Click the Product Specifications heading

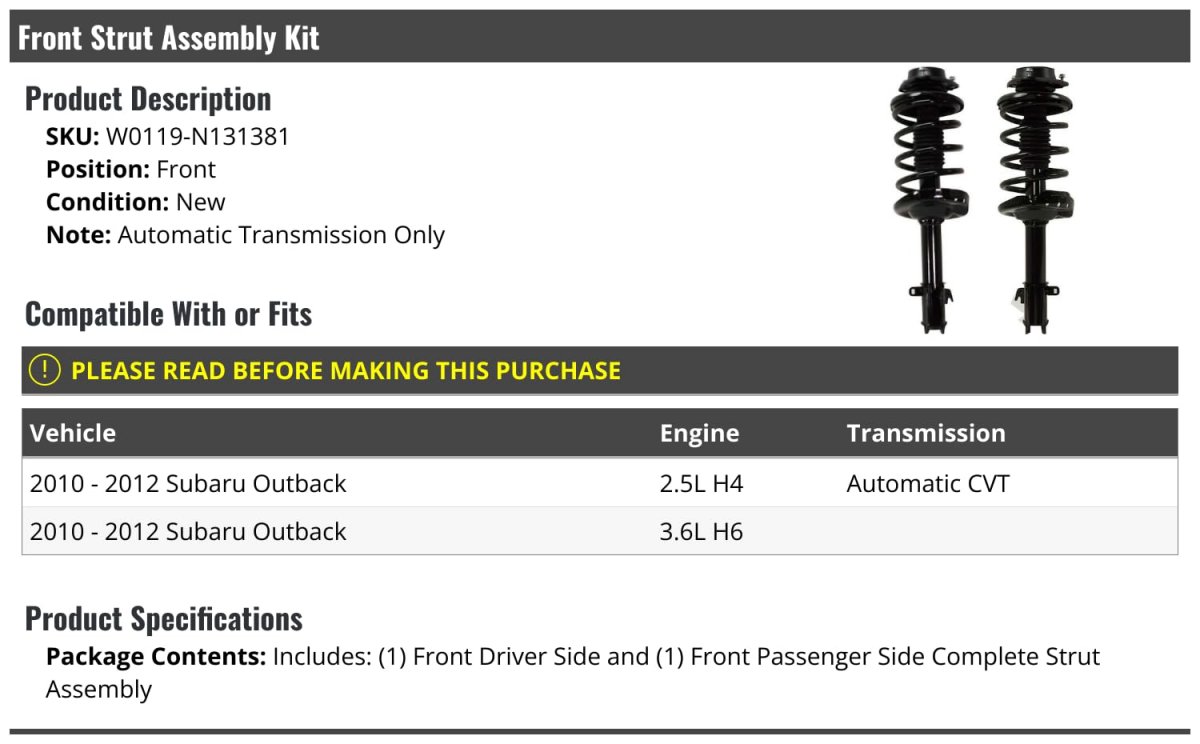(163, 619)
